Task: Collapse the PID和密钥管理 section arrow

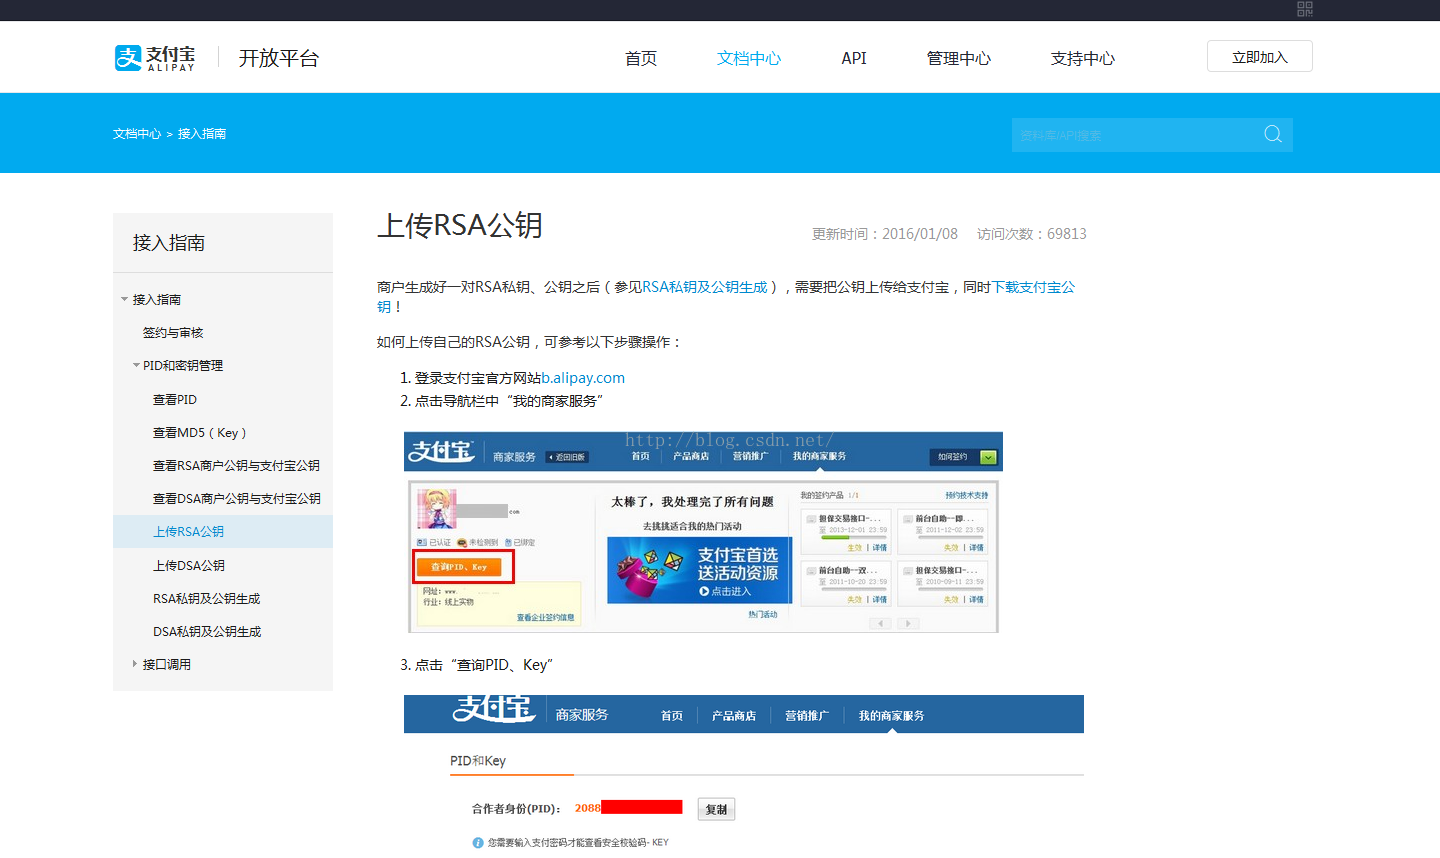Action: pyautogui.click(x=136, y=365)
